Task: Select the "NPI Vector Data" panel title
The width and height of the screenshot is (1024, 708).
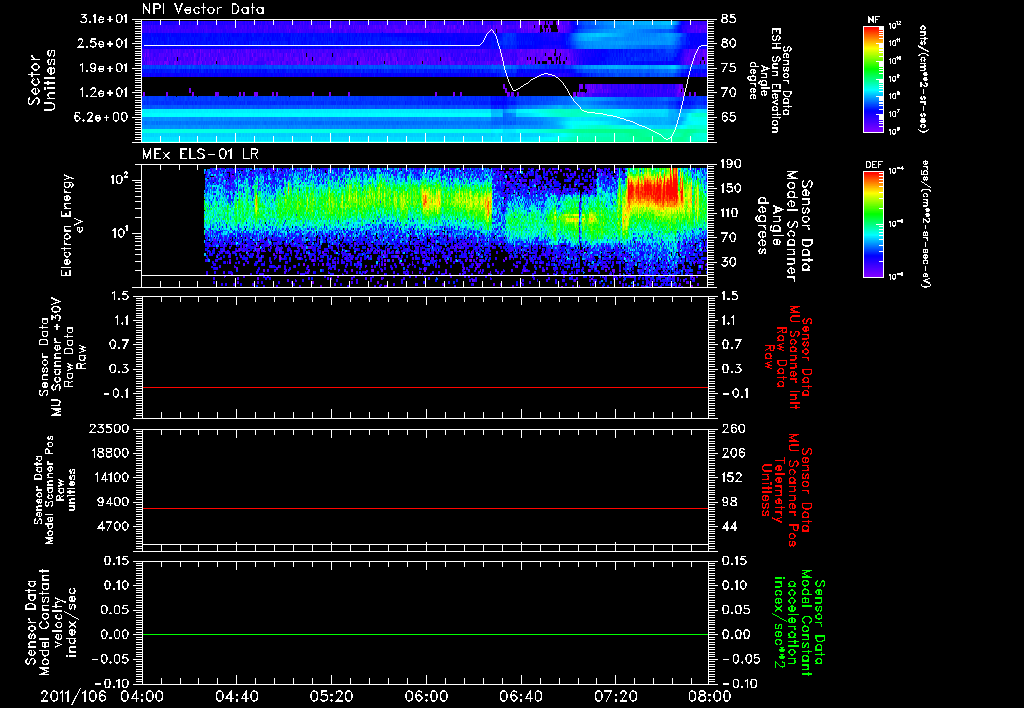Action: click(203, 9)
